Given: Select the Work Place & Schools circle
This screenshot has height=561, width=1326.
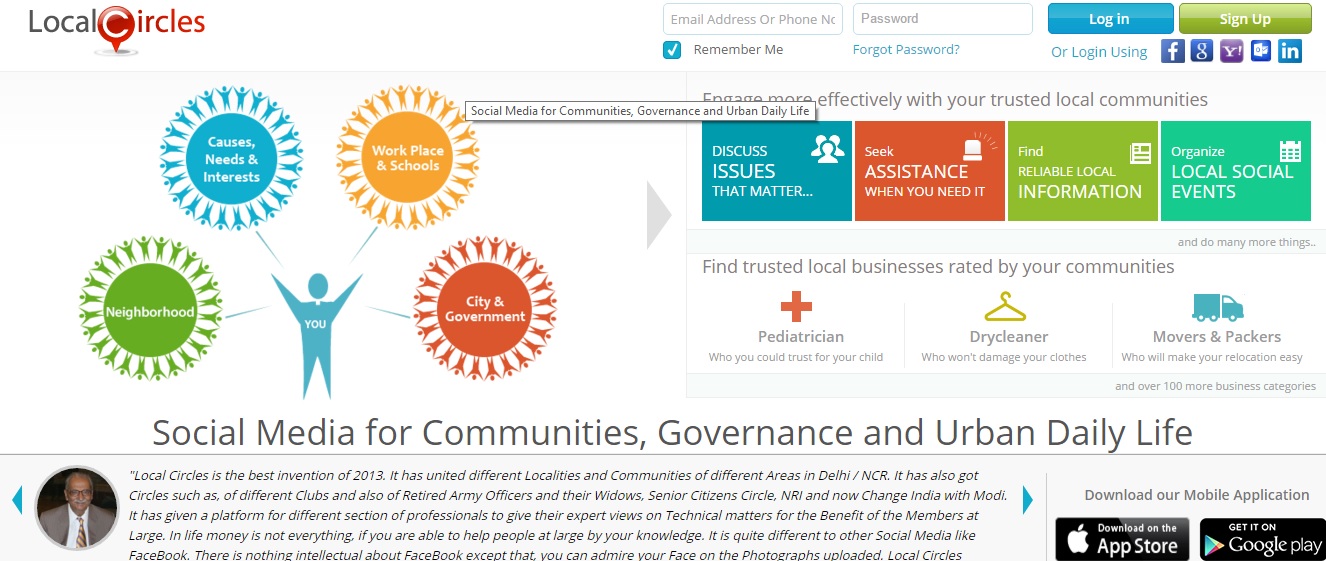Looking at the screenshot, I should coord(408,158).
